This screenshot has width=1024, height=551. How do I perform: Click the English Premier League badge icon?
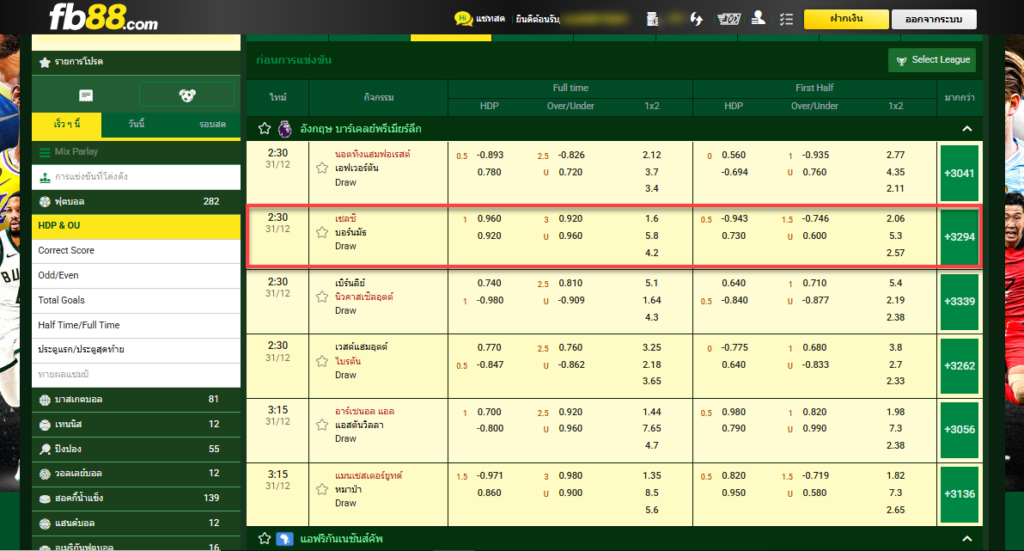[285, 129]
